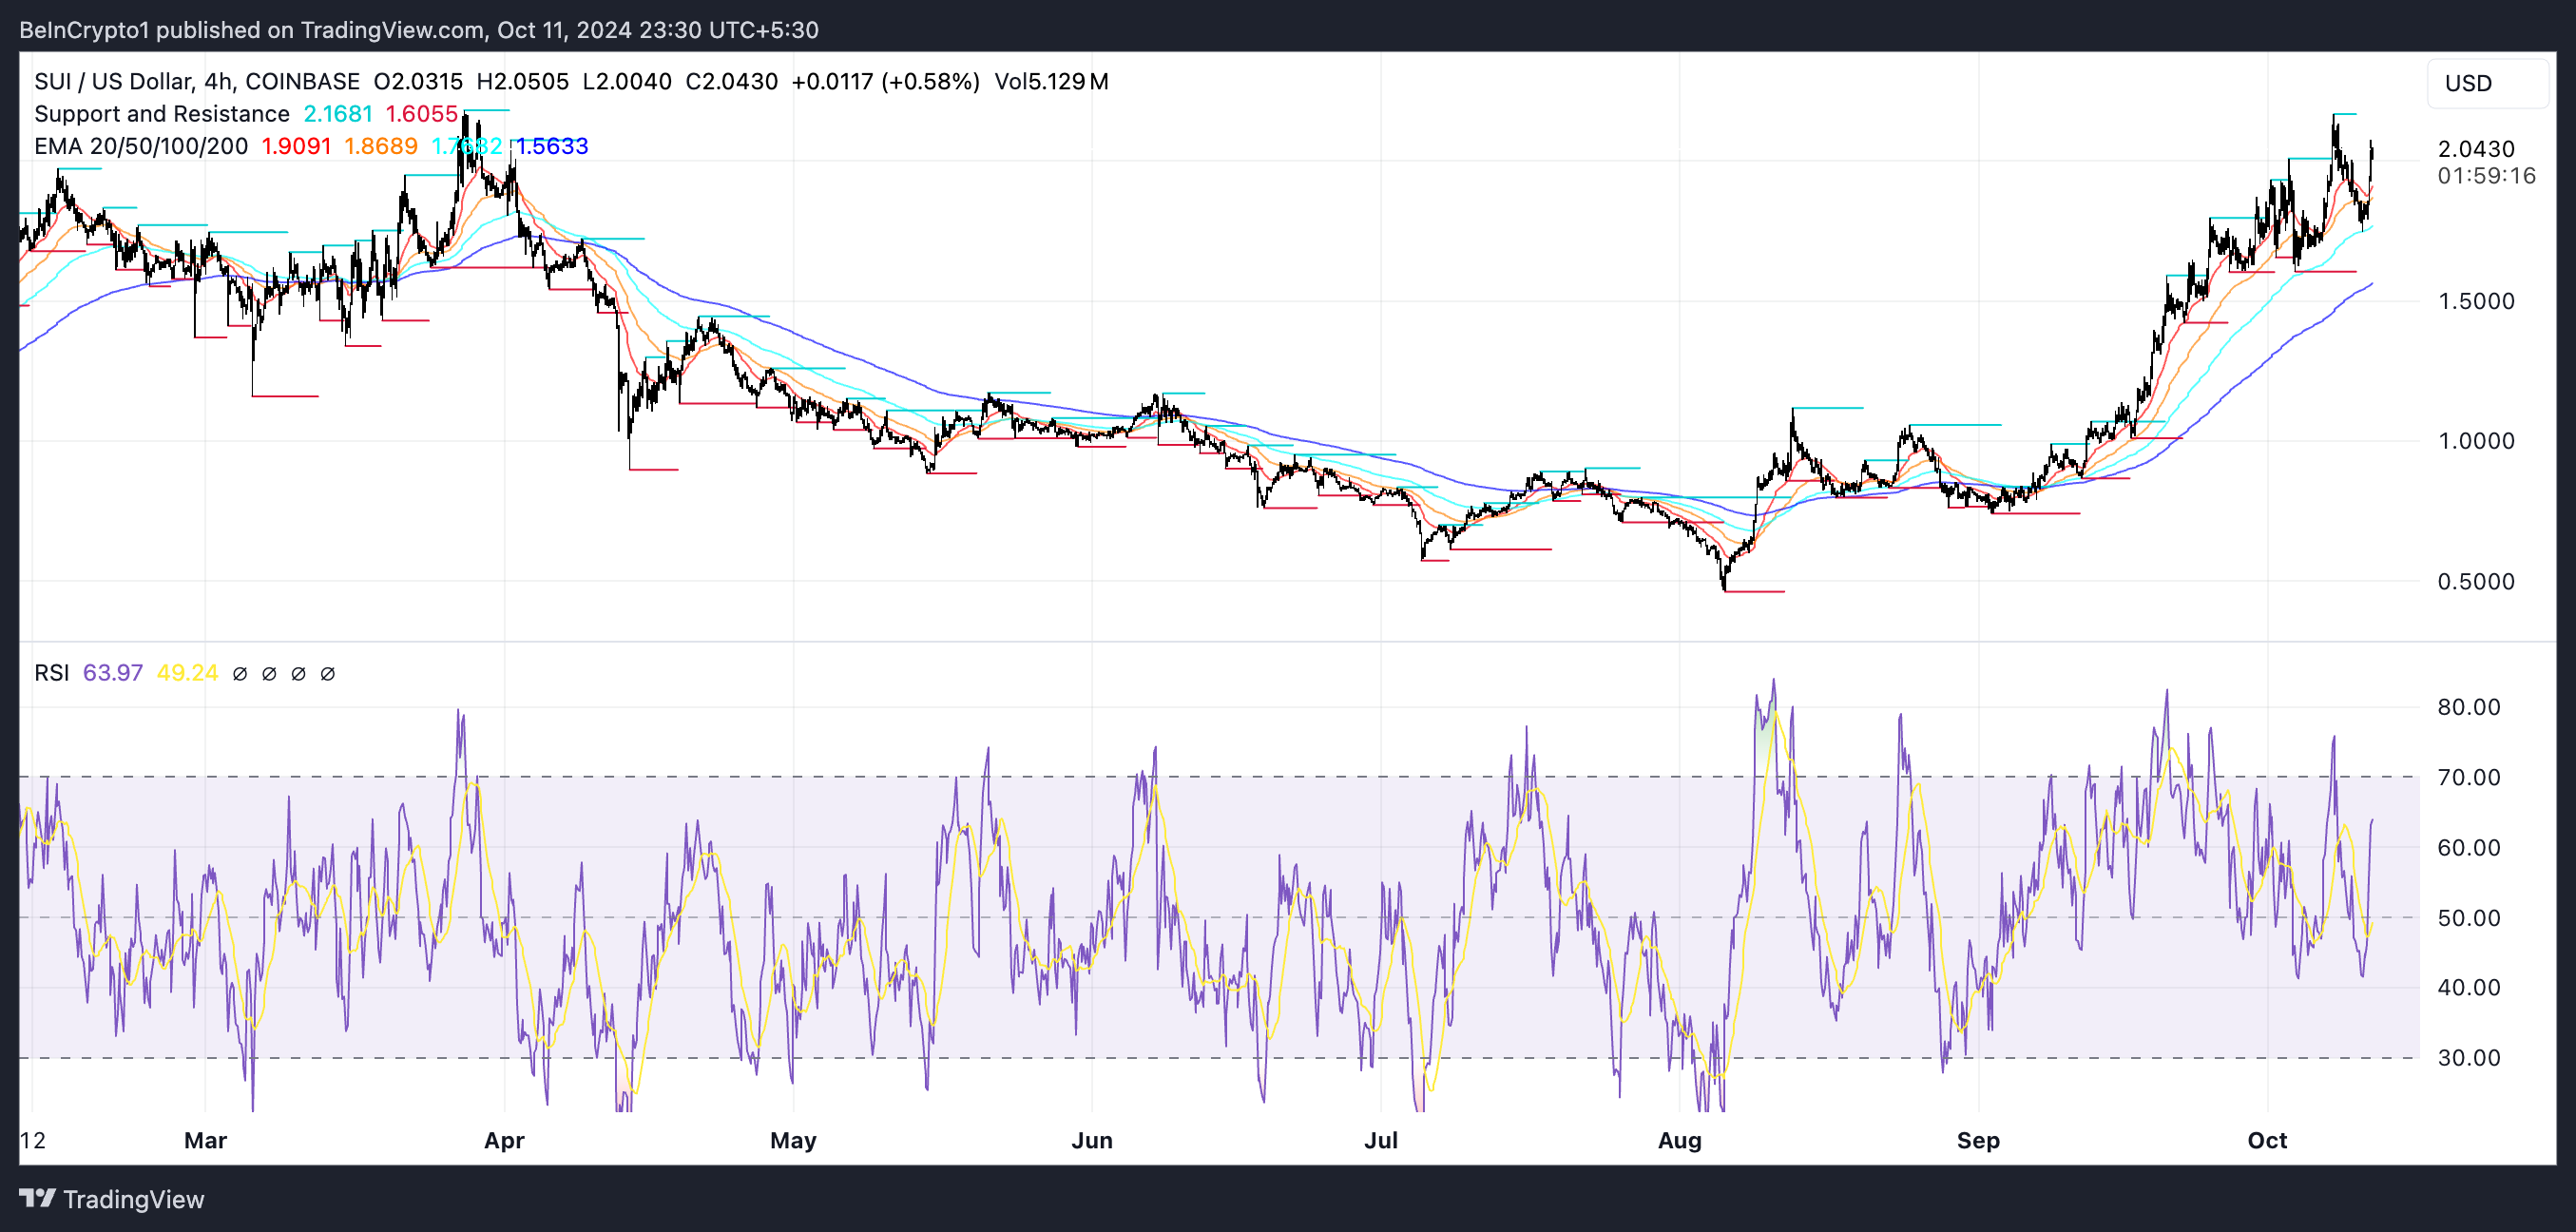Click the 70.00 level on RSI scale
2576x1232 pixels.
(x=2468, y=777)
